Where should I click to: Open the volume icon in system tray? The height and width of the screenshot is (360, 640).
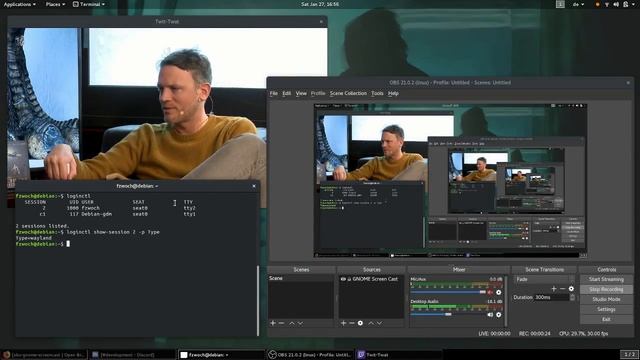616,4
